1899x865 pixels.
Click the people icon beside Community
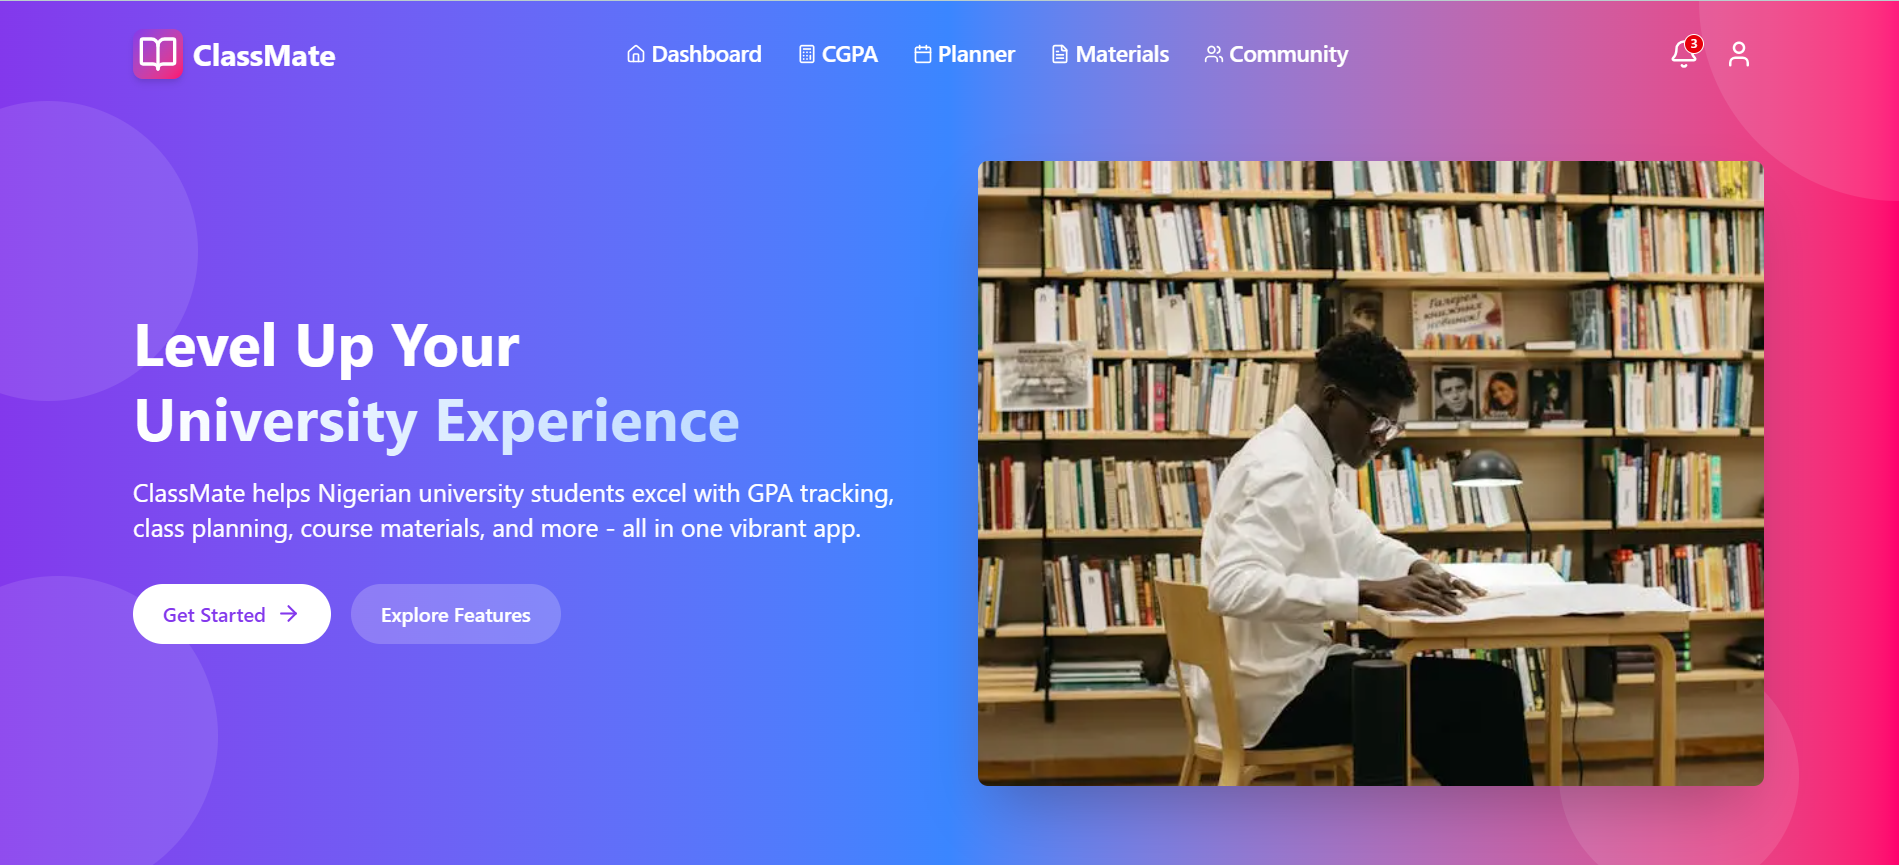pos(1214,54)
